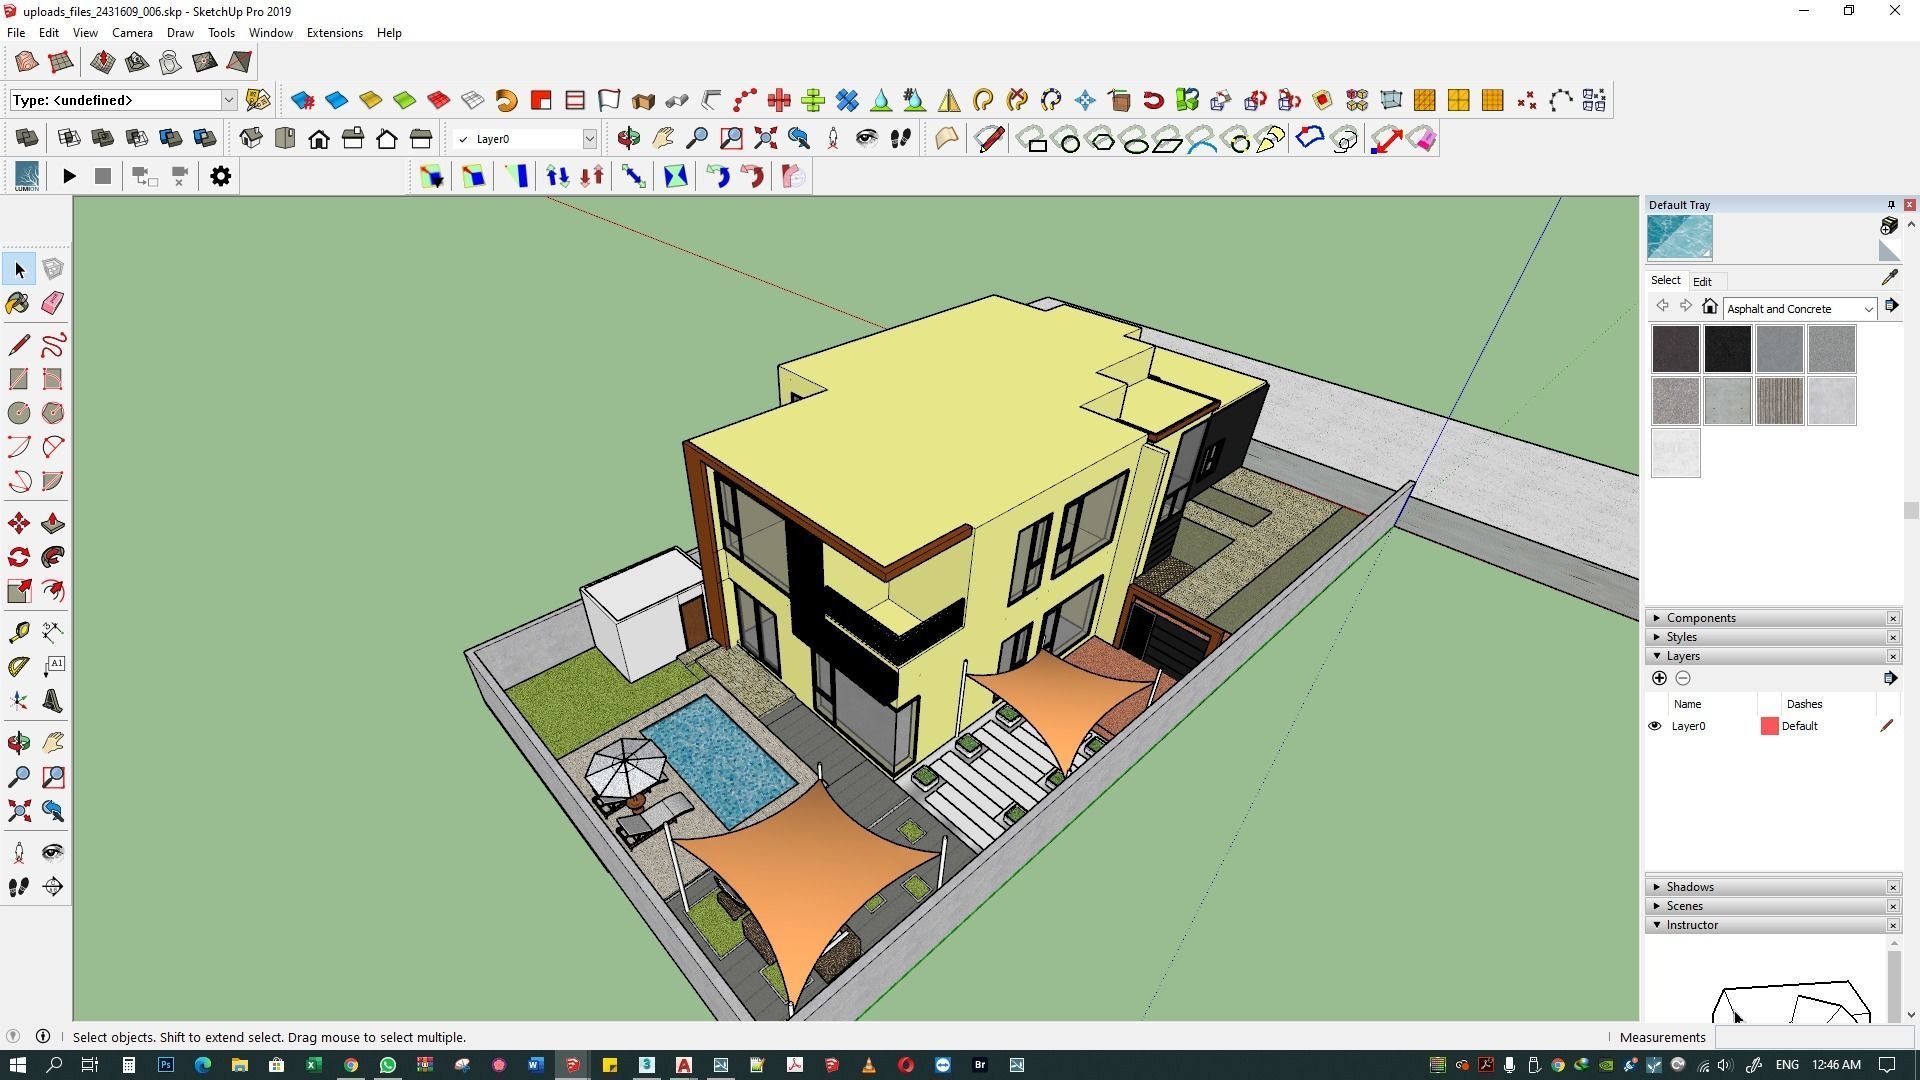Viewport: 1920px width, 1080px height.
Task: Open Microsoft Word from the taskbar
Action: coord(535,1065)
